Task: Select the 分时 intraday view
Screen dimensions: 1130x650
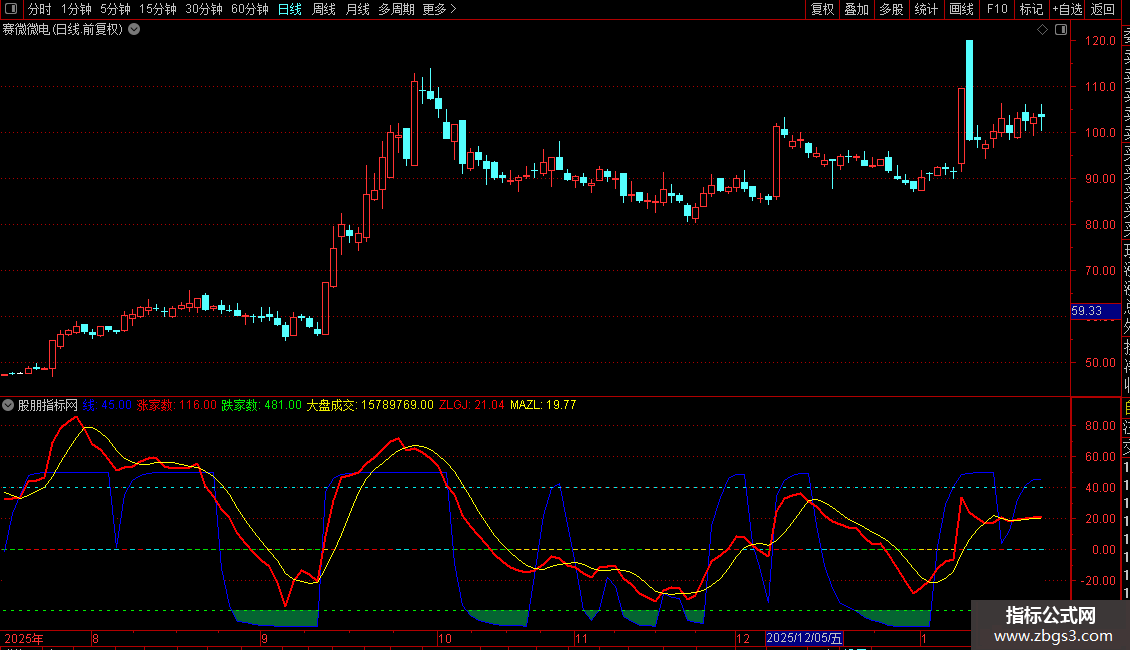Action: click(x=39, y=9)
